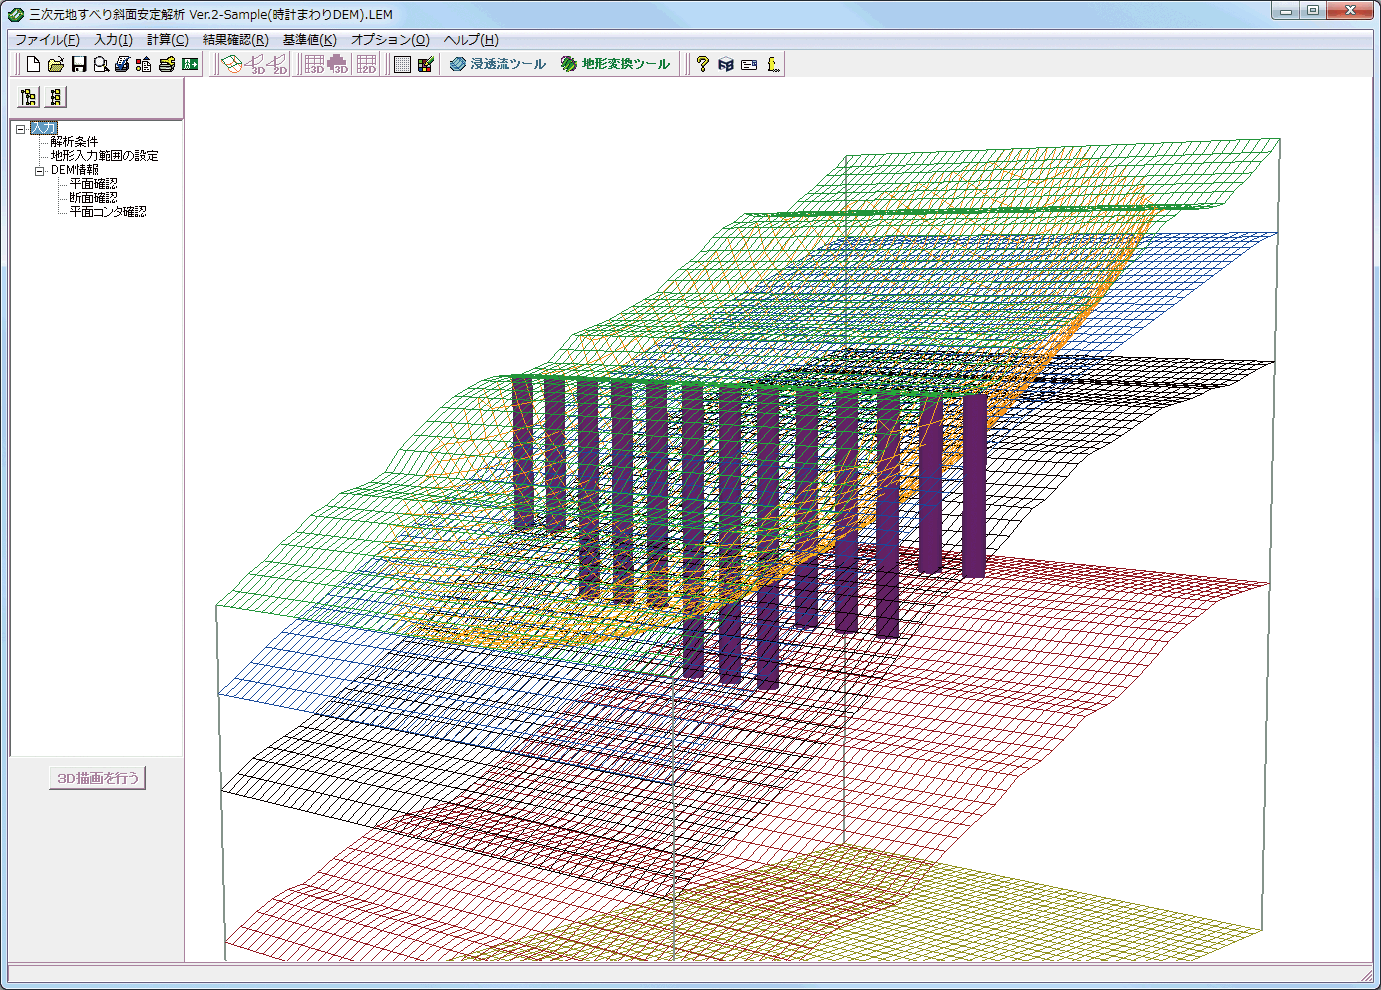Open print preview magnifier icon
Screen dimensions: 1381x990
(101, 64)
